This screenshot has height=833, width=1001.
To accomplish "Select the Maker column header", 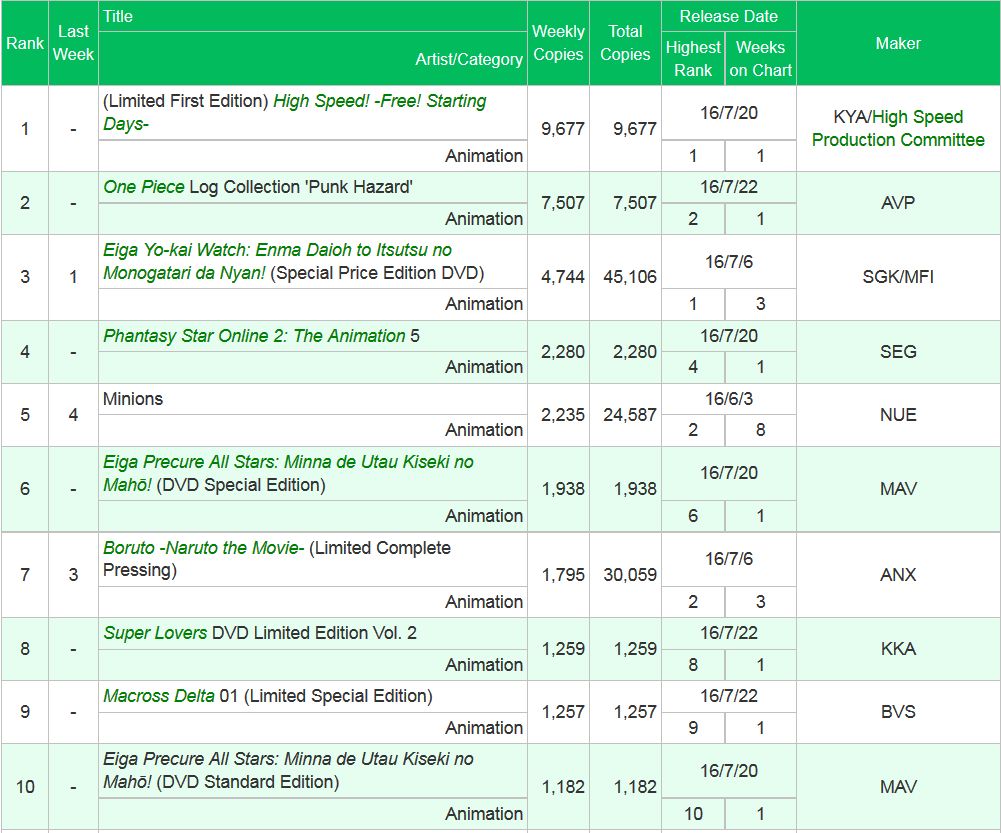I will coord(898,43).
